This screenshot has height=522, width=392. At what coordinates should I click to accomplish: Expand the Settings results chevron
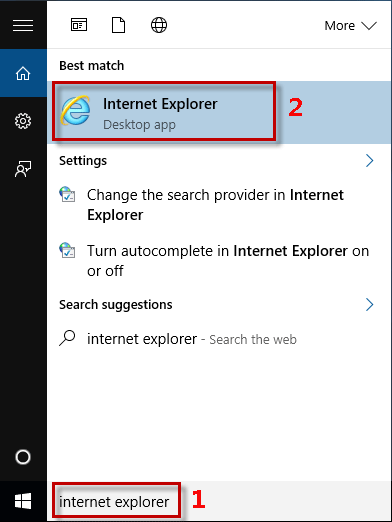370,161
